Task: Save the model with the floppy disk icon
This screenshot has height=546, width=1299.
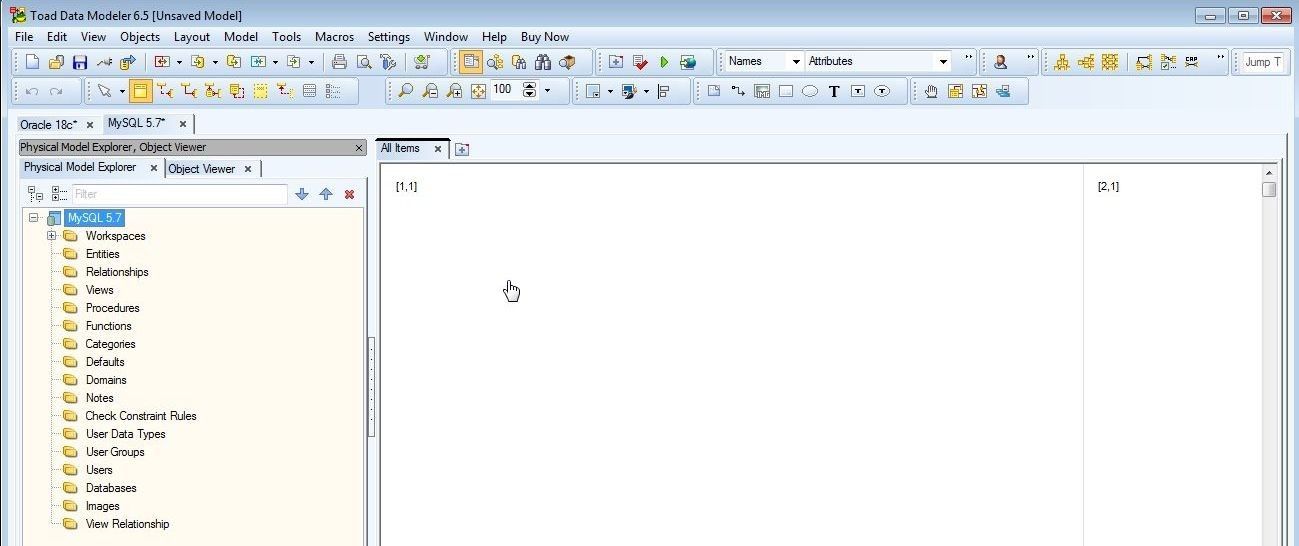Action: coord(80,62)
